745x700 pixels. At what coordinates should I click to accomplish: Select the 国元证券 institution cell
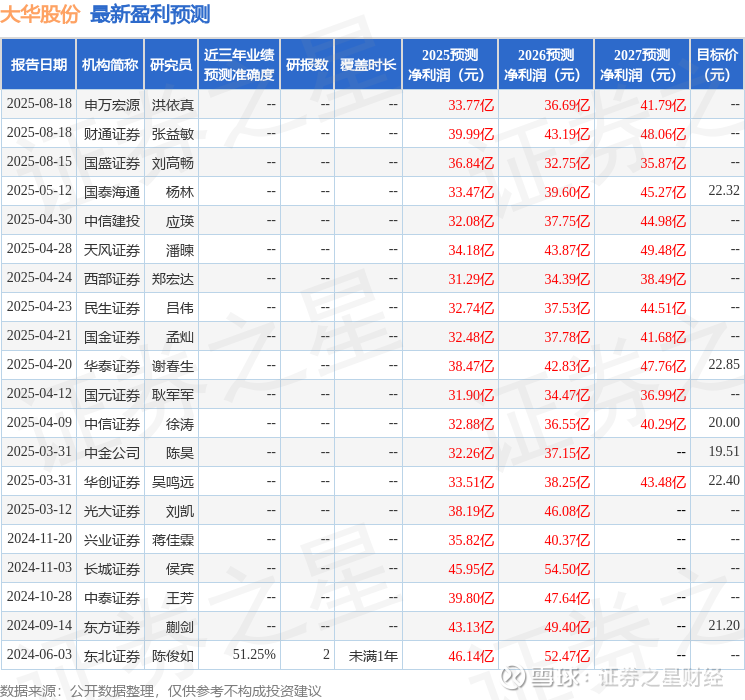(112, 394)
